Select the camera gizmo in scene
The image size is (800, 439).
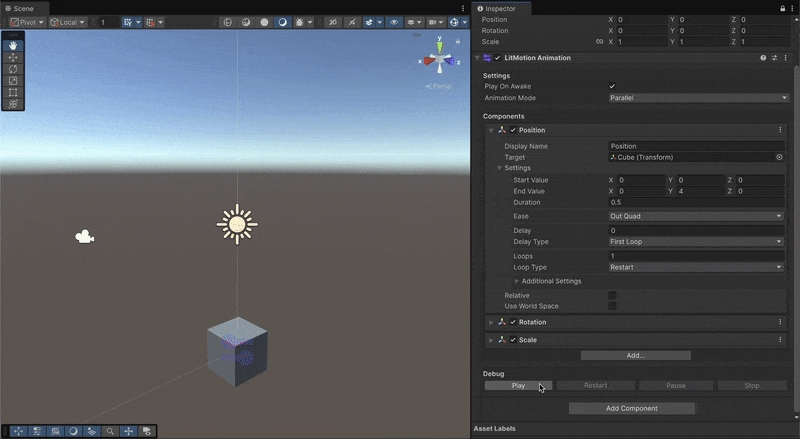[x=85, y=236]
